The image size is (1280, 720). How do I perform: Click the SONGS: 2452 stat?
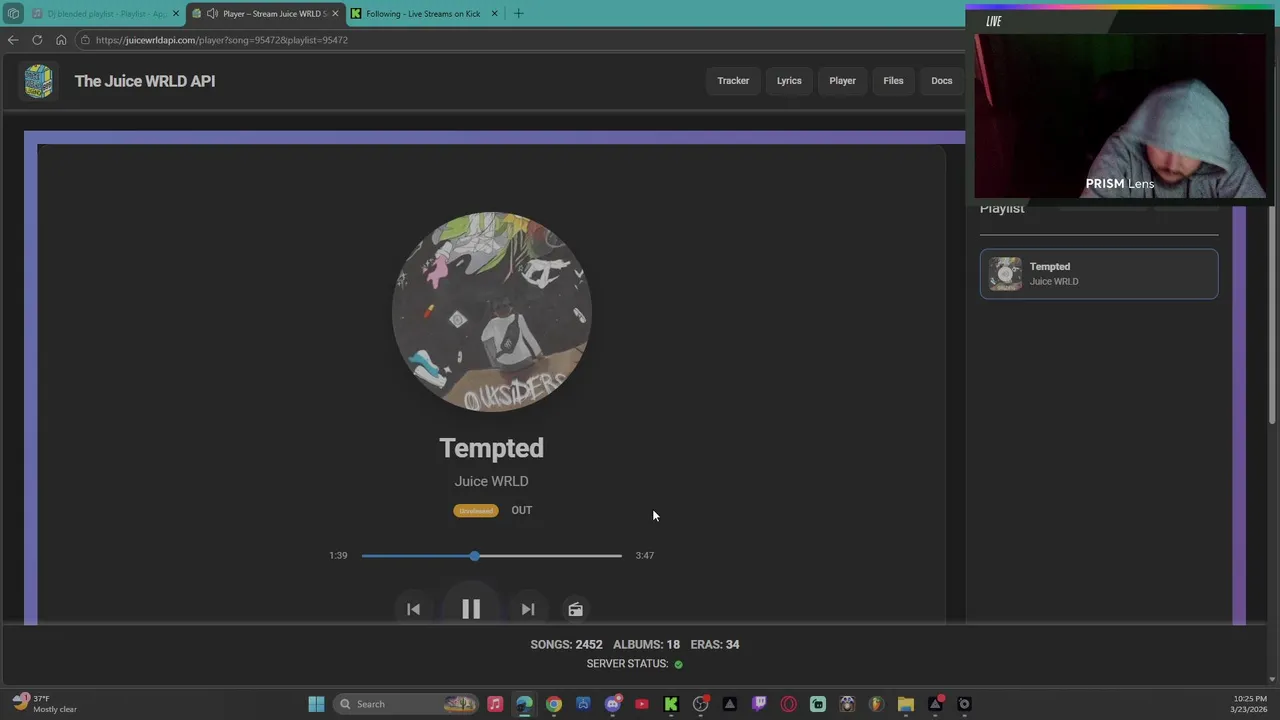coord(566,644)
